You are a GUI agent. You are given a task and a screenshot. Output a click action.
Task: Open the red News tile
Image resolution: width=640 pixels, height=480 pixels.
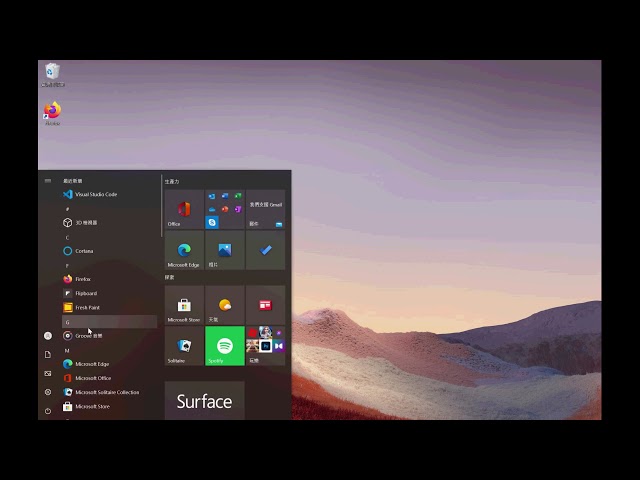coord(265,305)
